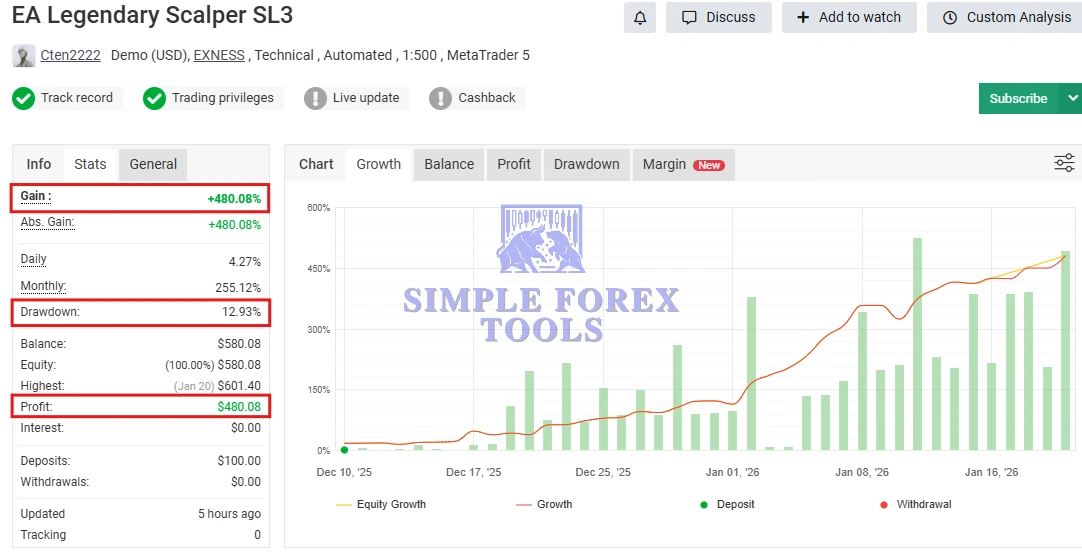
Task: Click the Trading privileges checkmark icon
Action: click(154, 98)
